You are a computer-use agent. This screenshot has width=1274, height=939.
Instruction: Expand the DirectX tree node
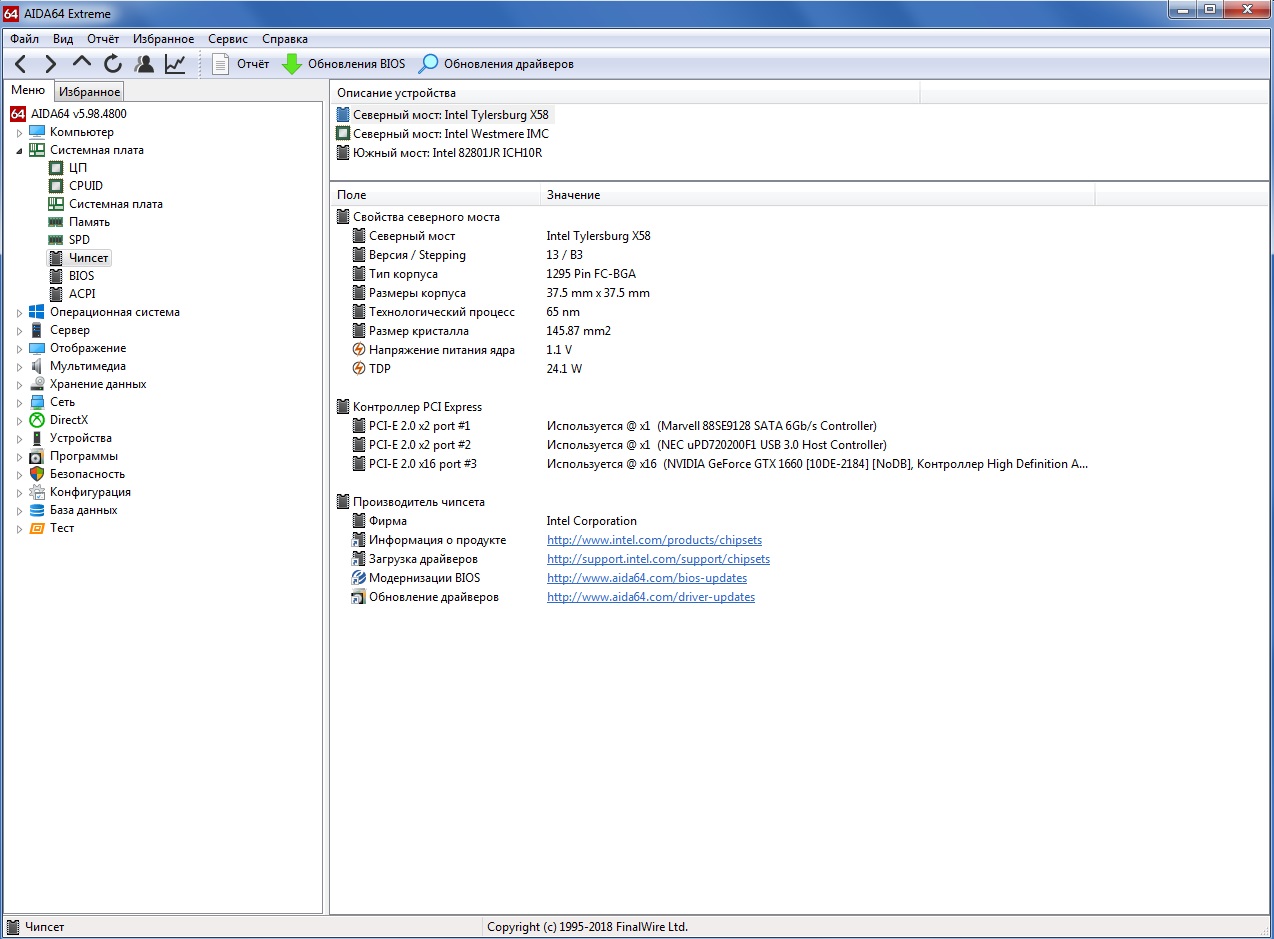pyautogui.click(x=19, y=420)
